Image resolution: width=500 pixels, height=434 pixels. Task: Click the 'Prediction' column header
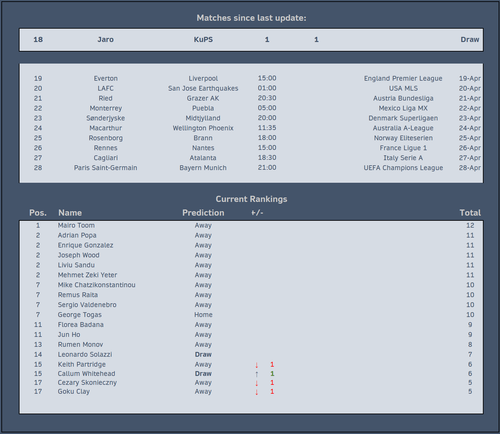203,213
